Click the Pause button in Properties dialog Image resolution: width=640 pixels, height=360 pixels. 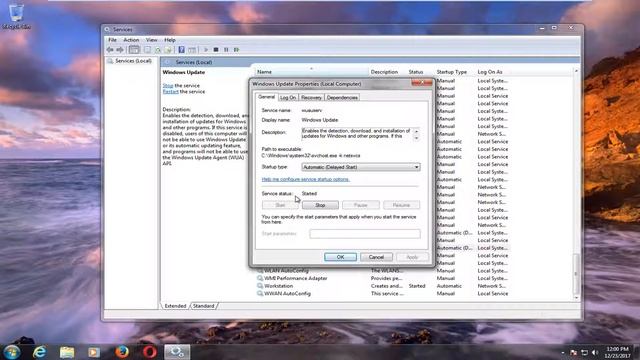(360, 205)
